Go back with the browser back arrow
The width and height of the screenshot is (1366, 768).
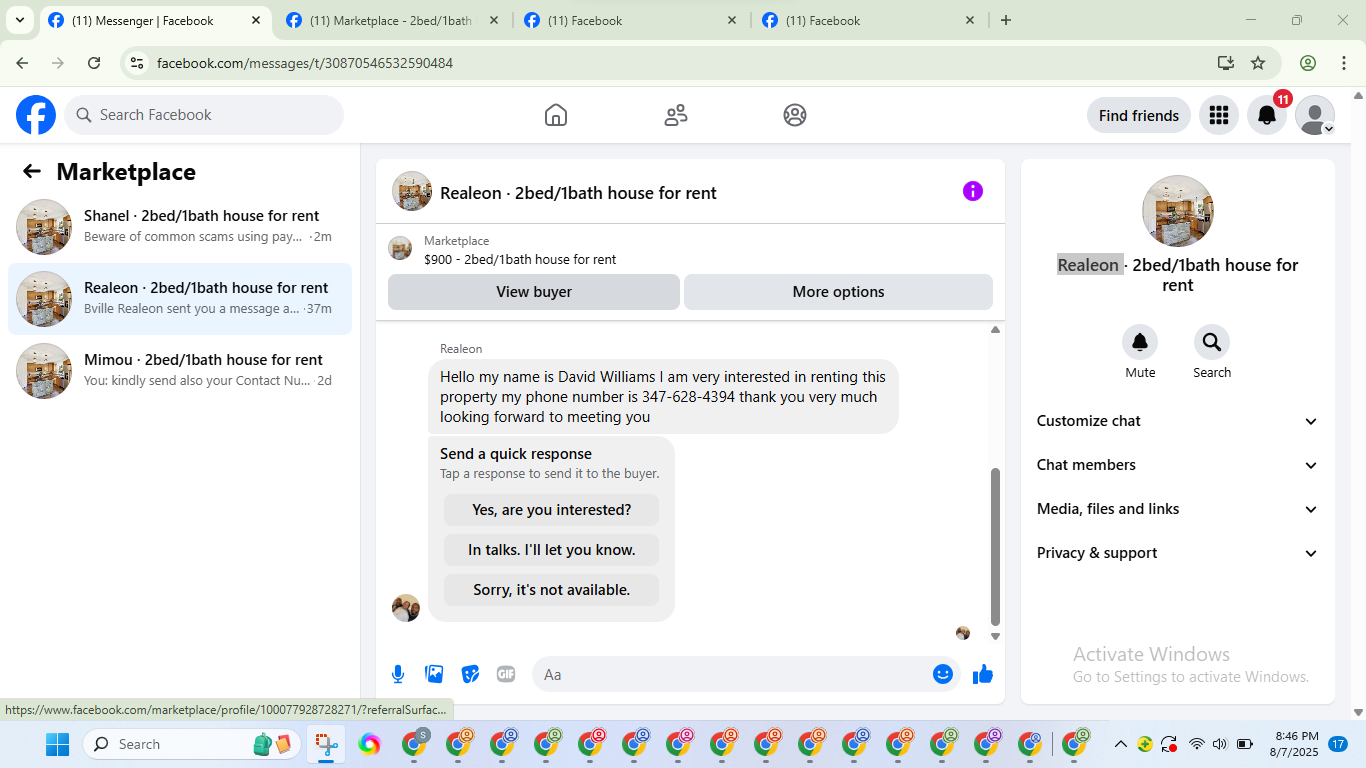click(22, 63)
